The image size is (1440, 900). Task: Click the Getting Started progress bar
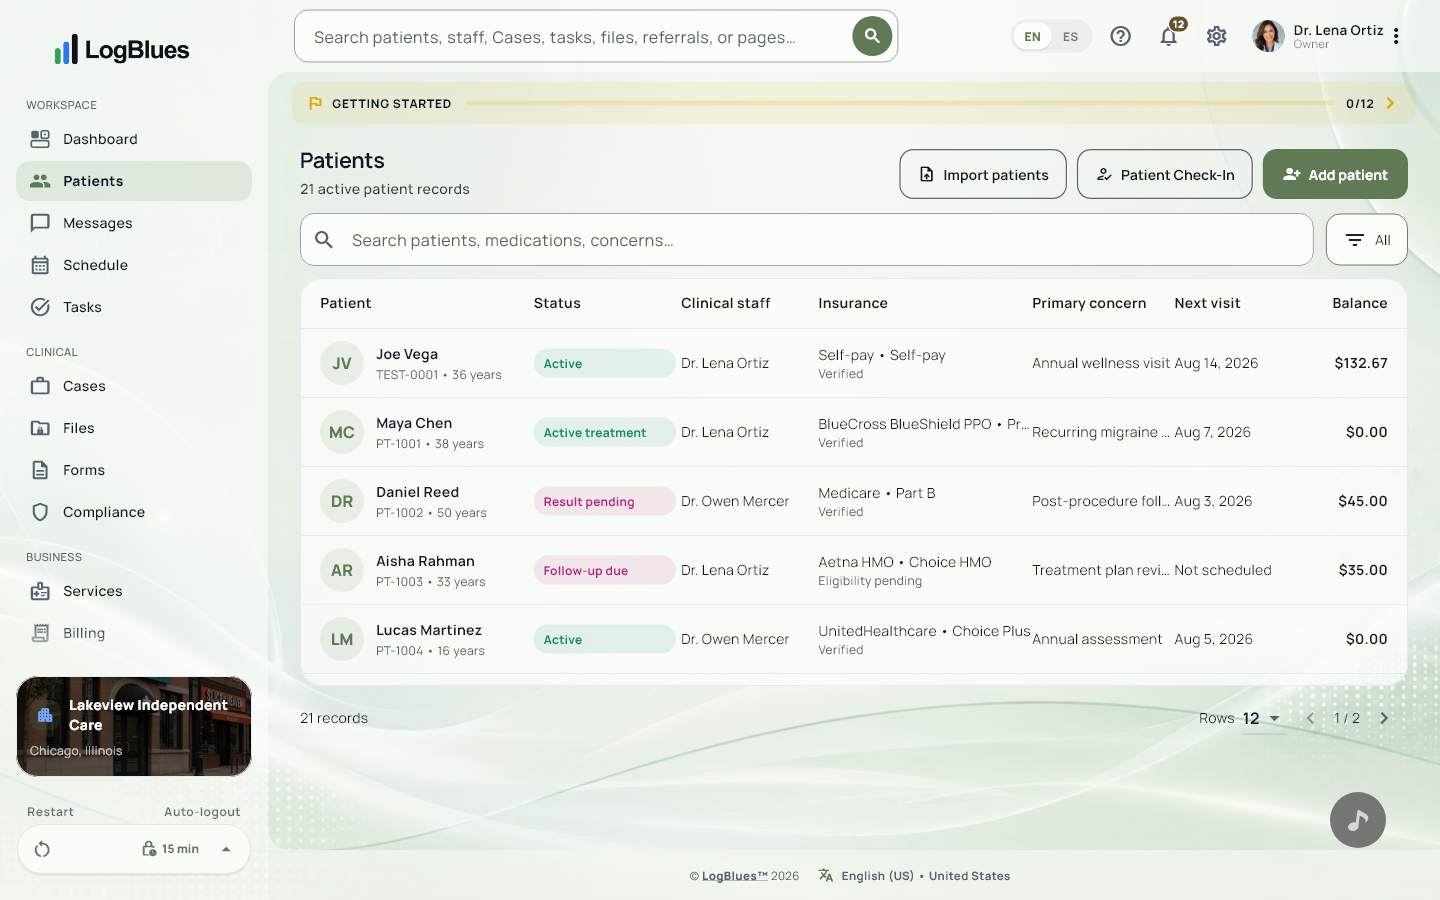[x=899, y=103]
